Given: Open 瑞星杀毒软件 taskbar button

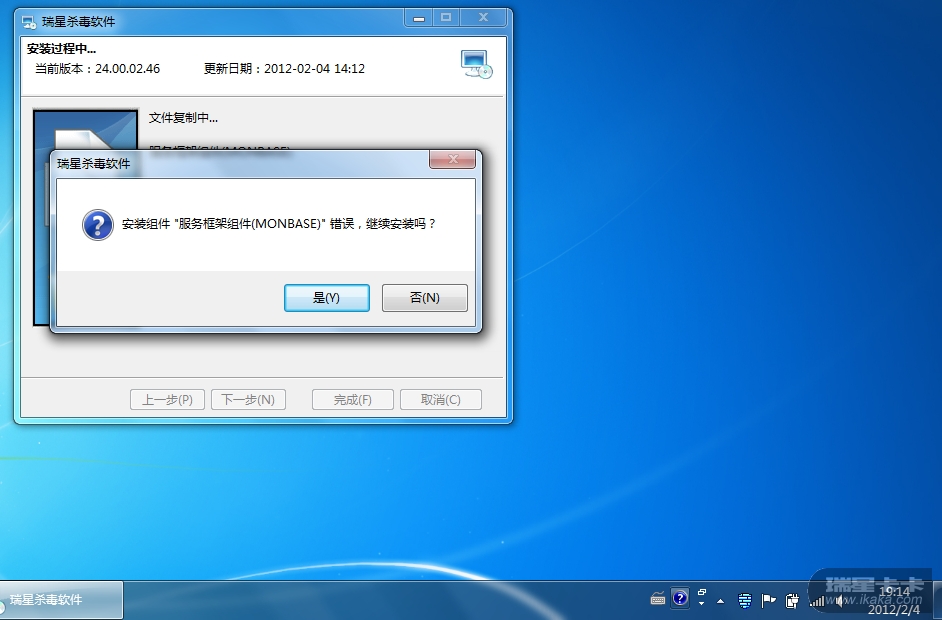Looking at the screenshot, I should pos(61,600).
